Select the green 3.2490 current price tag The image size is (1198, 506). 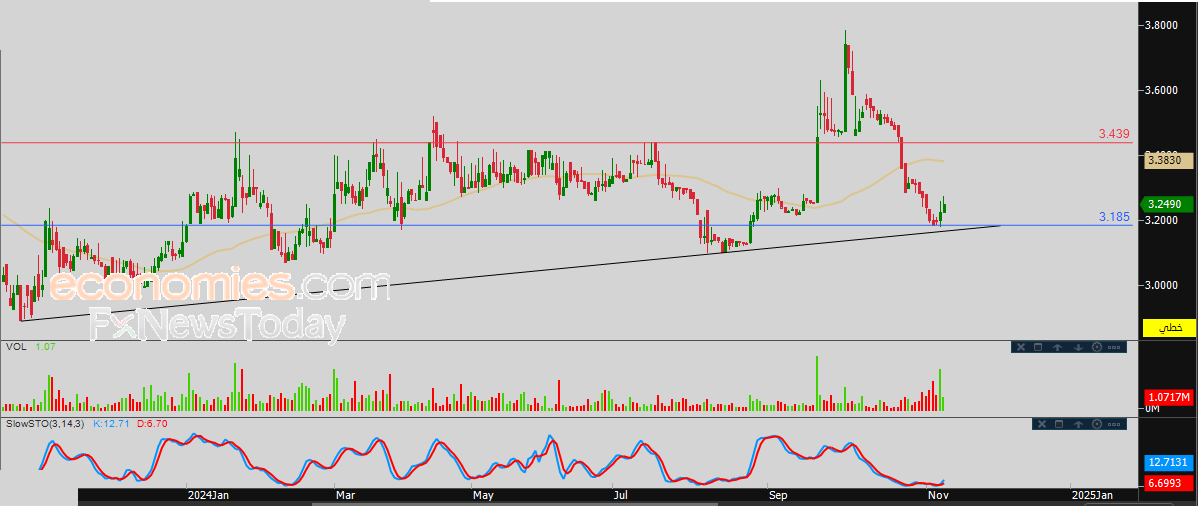1167,204
